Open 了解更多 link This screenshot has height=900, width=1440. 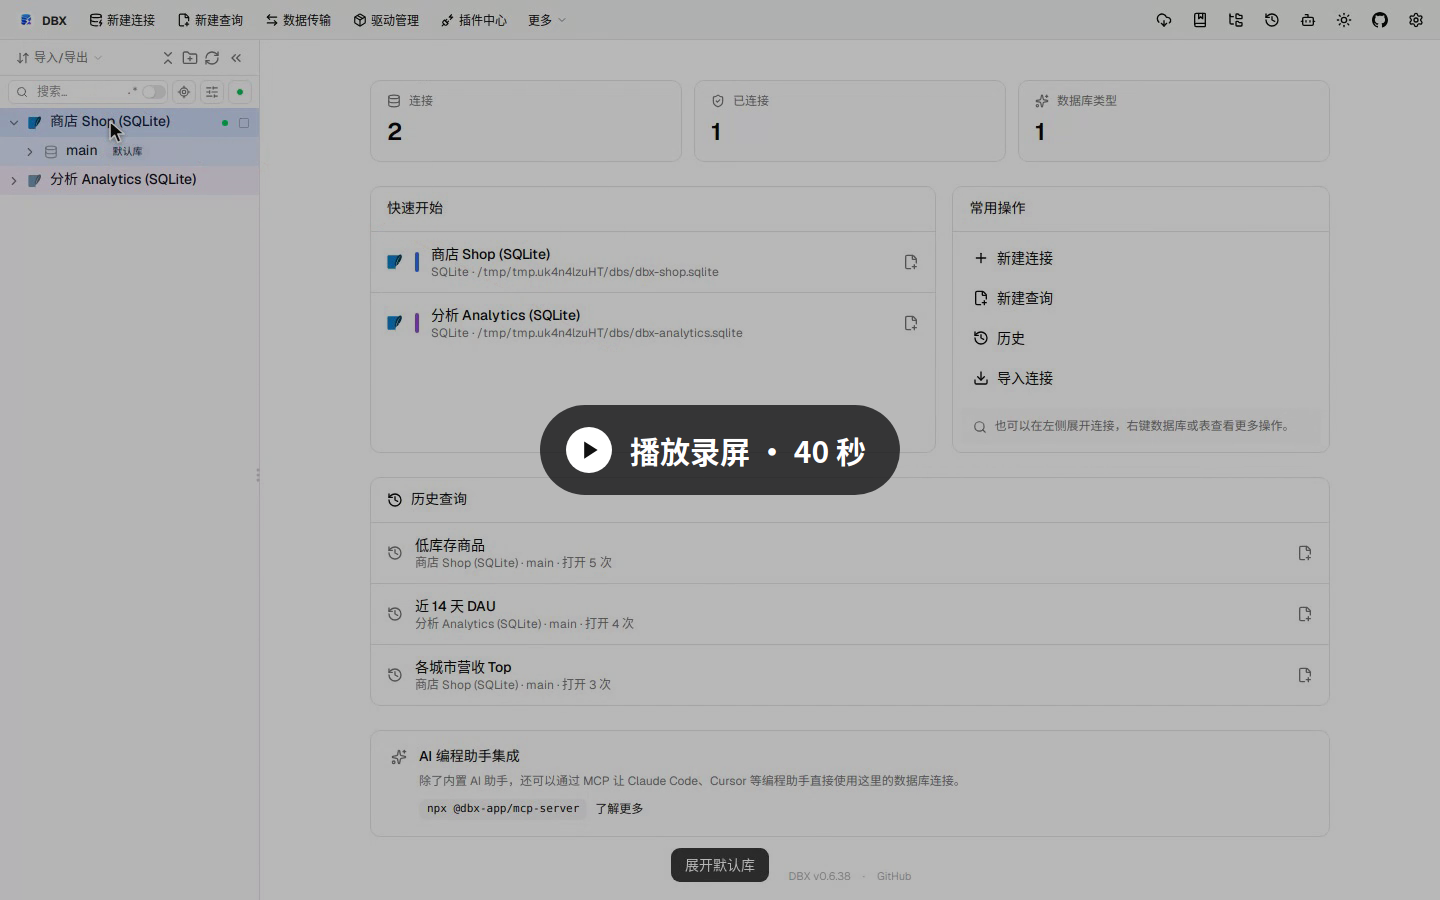(619, 809)
